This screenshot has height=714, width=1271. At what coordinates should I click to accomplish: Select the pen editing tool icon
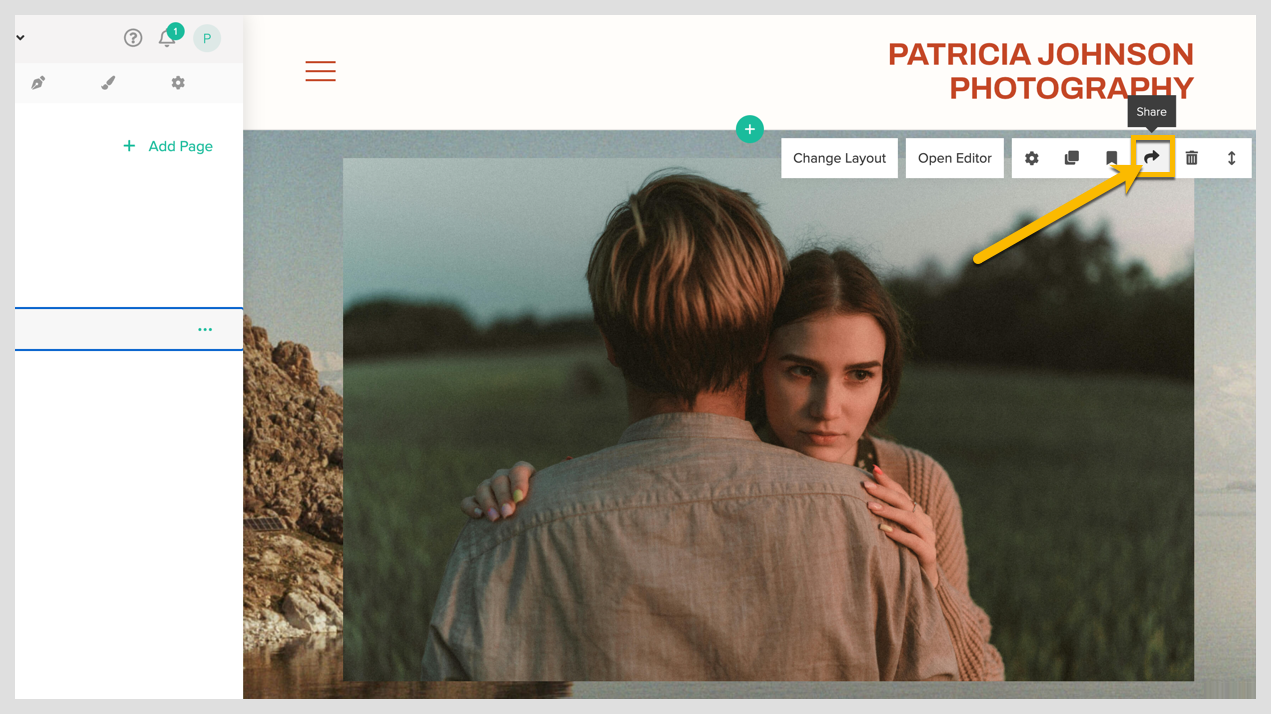[x=38, y=83]
